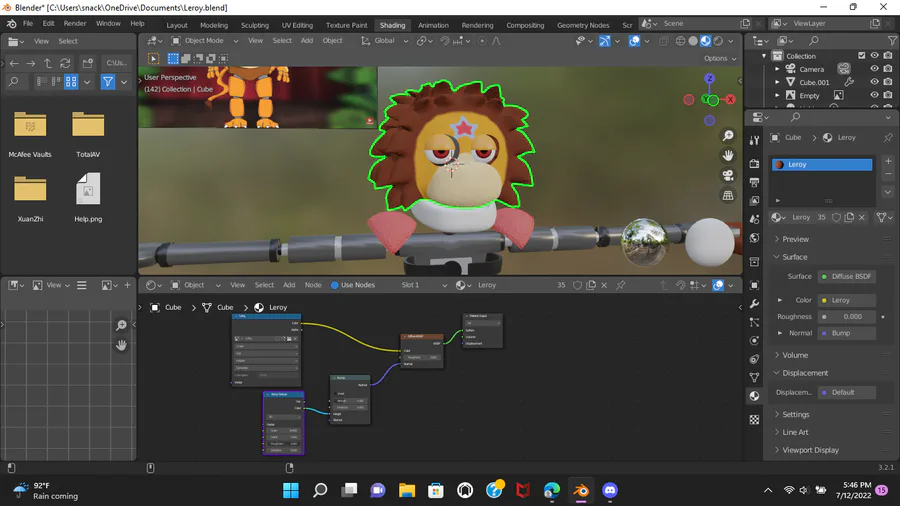Screen dimensions: 900x506
Task: Click the Color Leroy texture field
Action: tap(847, 300)
